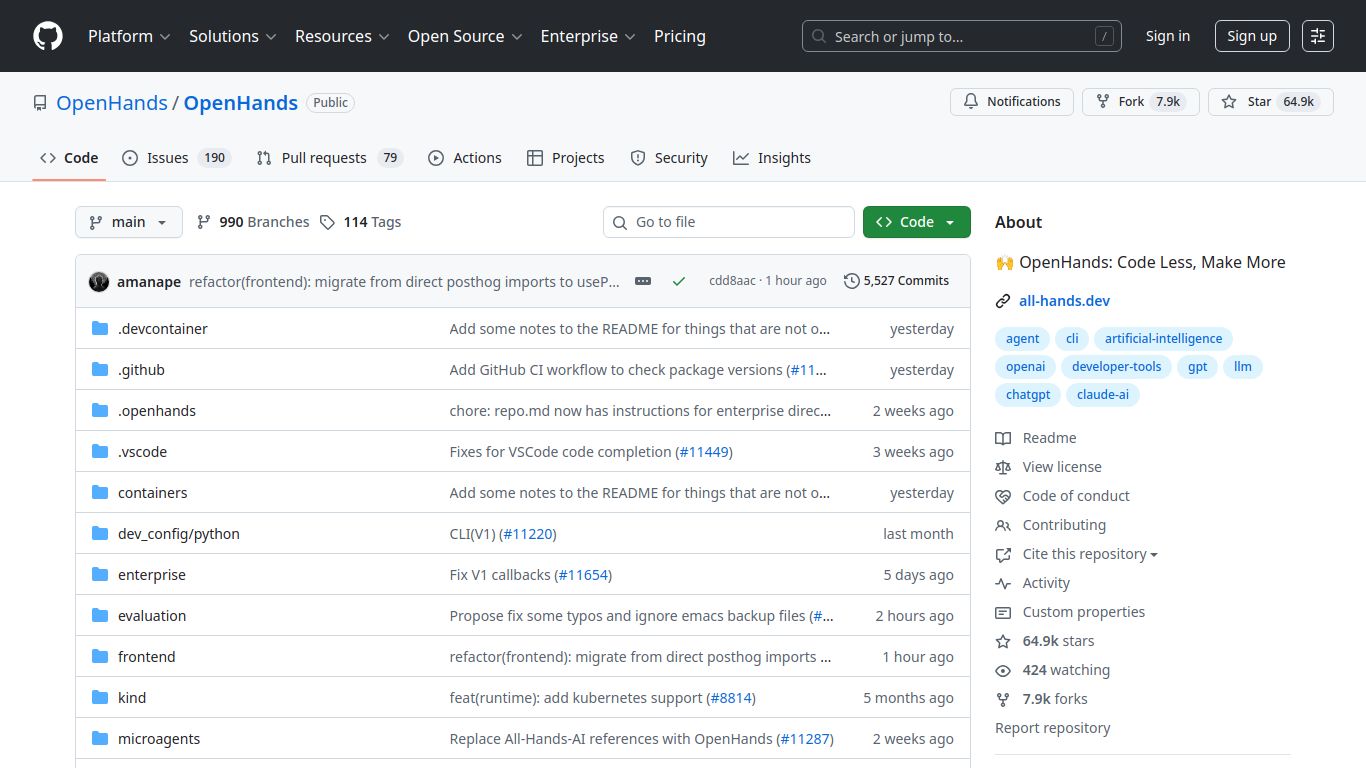Screen dimensions: 1366x768
Task: View tags using the tag icon
Action: coord(328,221)
